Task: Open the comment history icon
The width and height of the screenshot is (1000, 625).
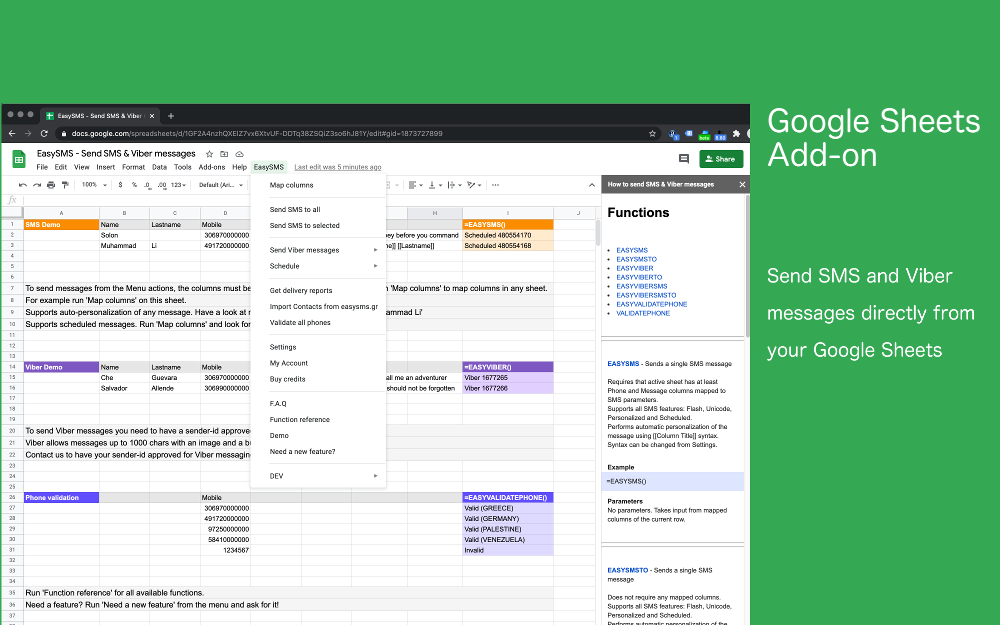Action: [684, 159]
